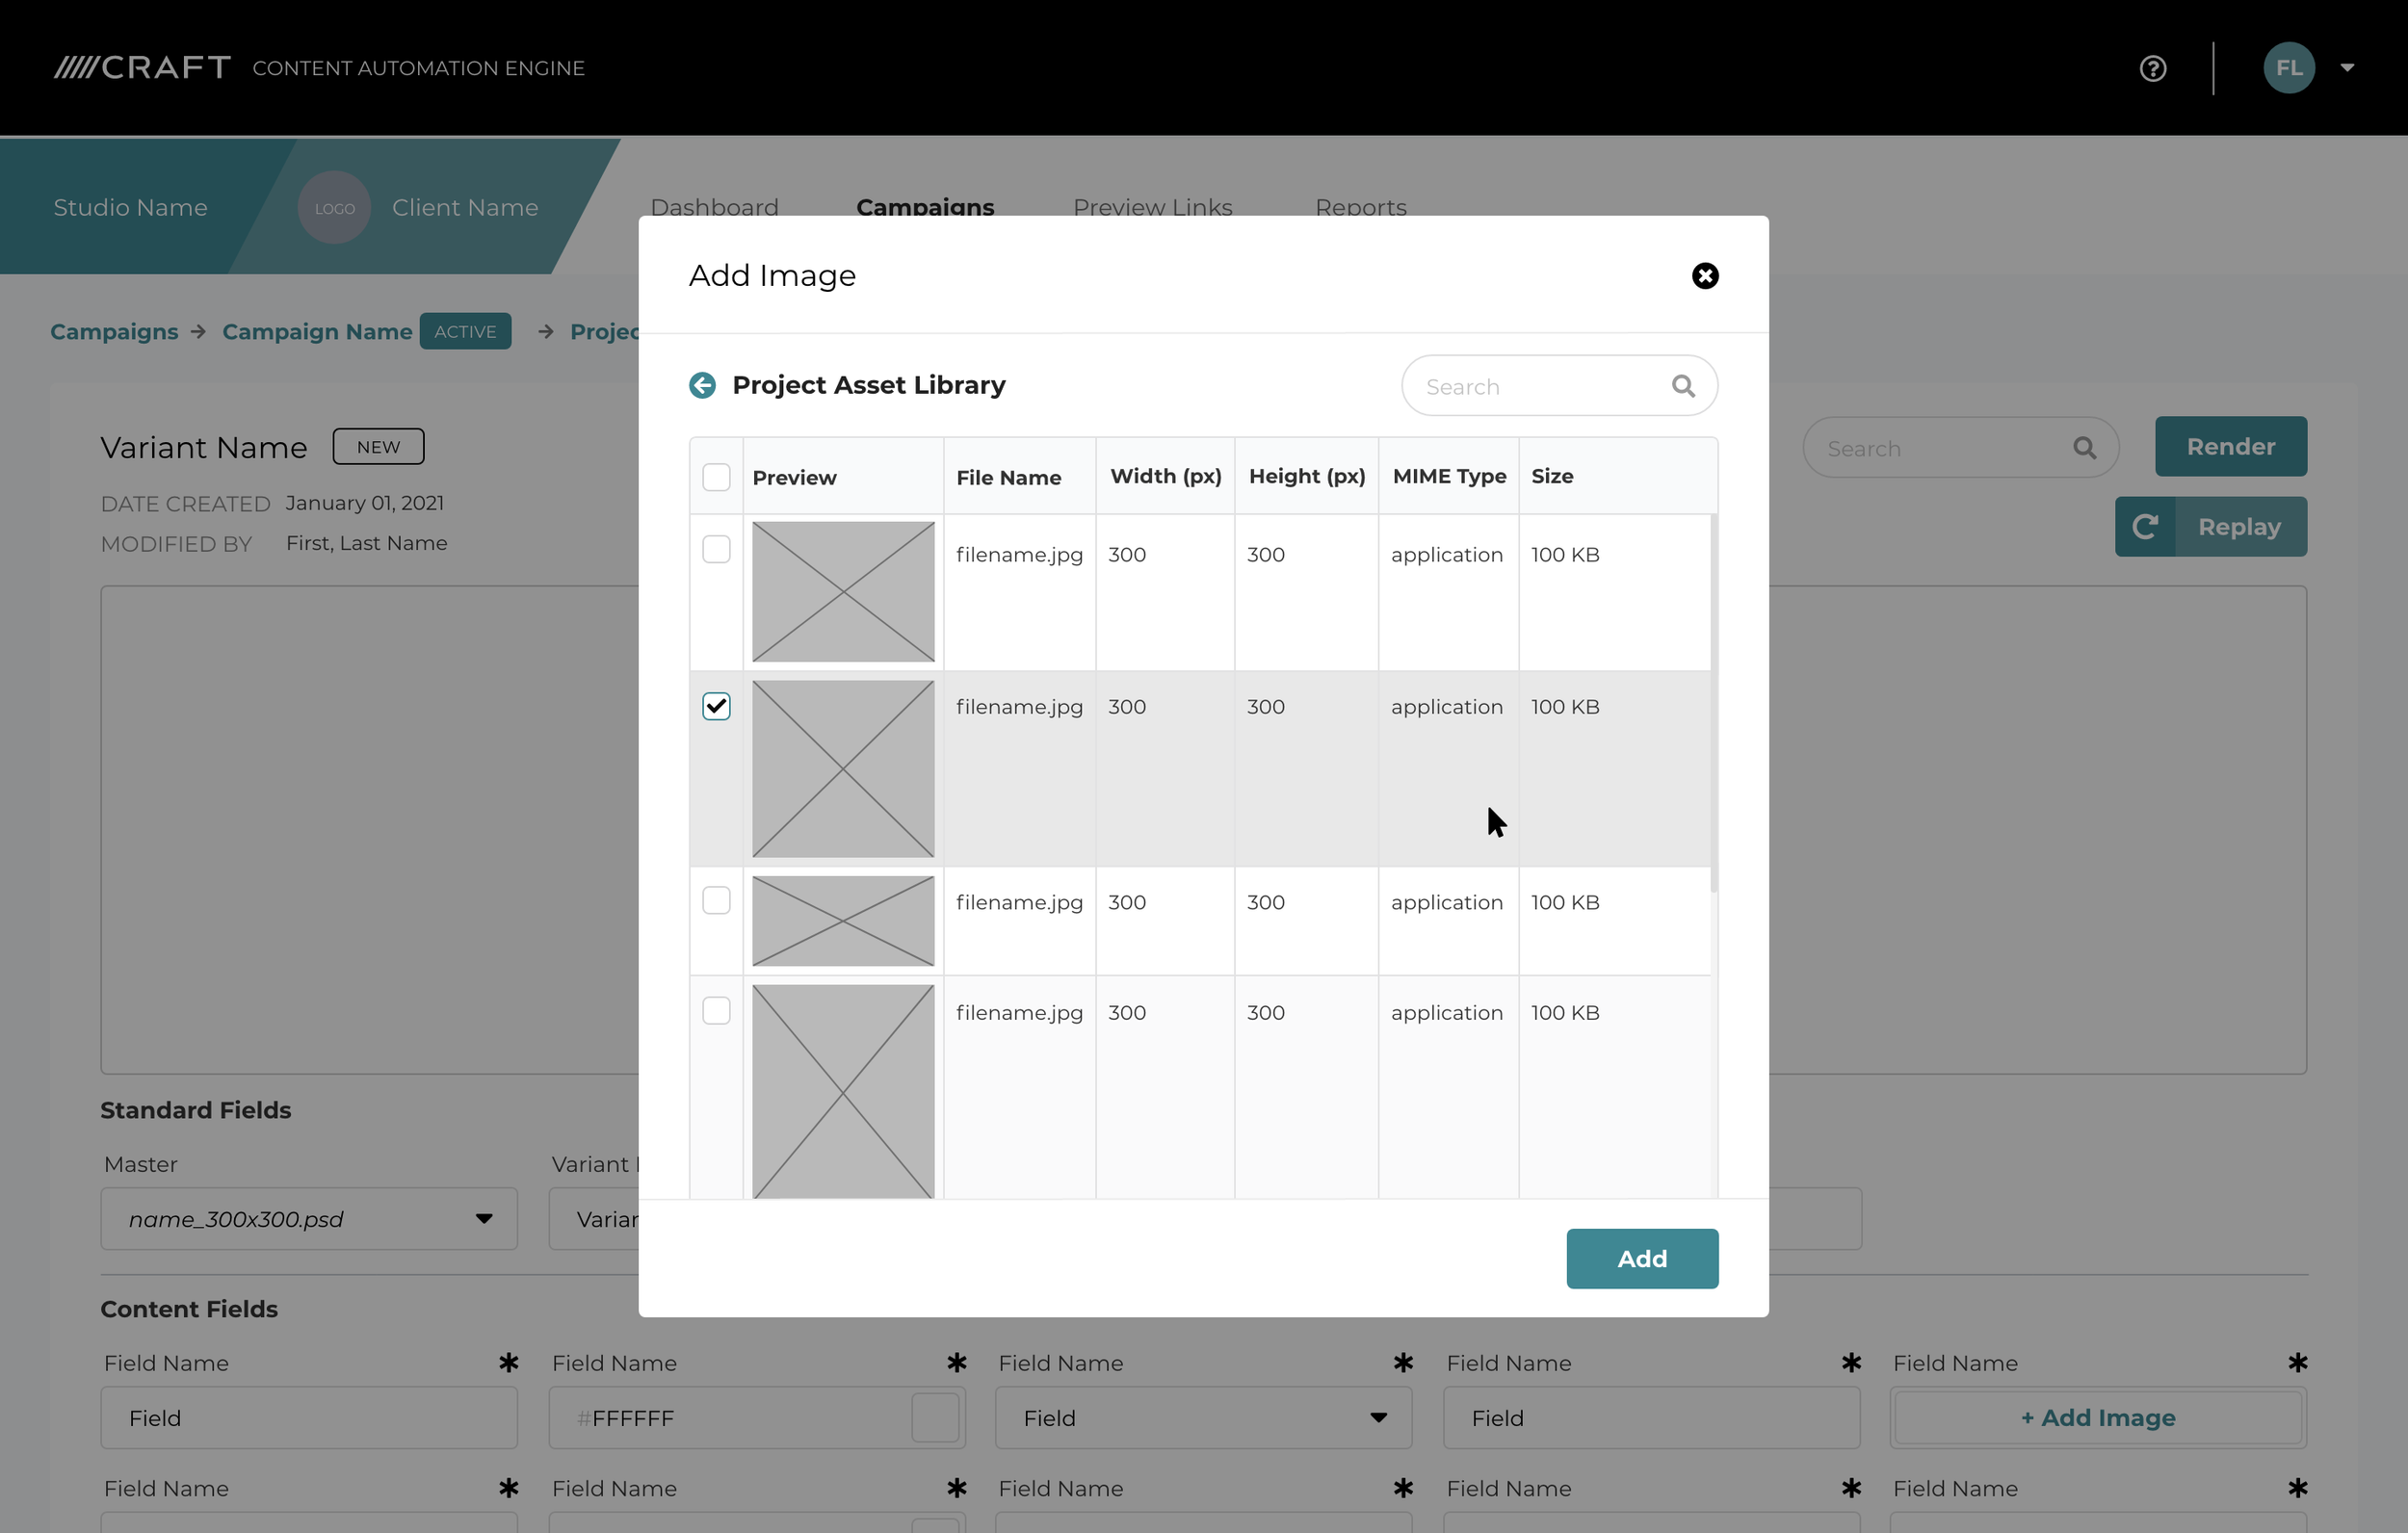Click the client LOGO circle

[334, 208]
